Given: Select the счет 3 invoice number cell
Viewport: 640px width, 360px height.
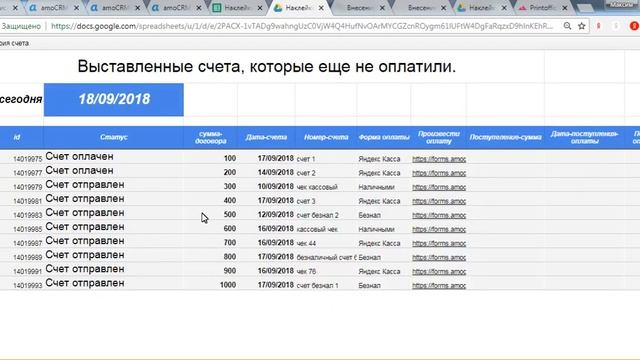Looking at the screenshot, I should coord(306,201).
